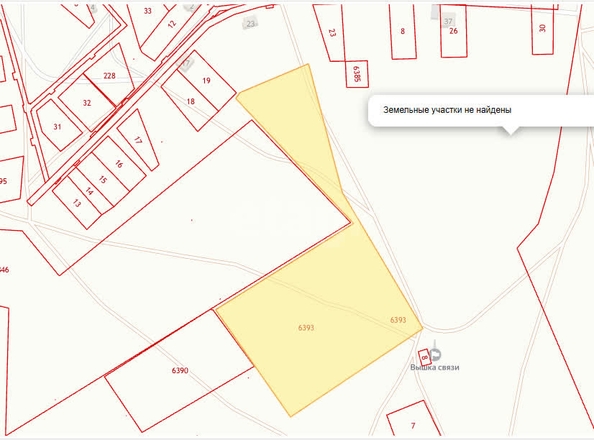The height and width of the screenshot is (440, 594).
Task: Select parcel 228
Action: coord(109,76)
